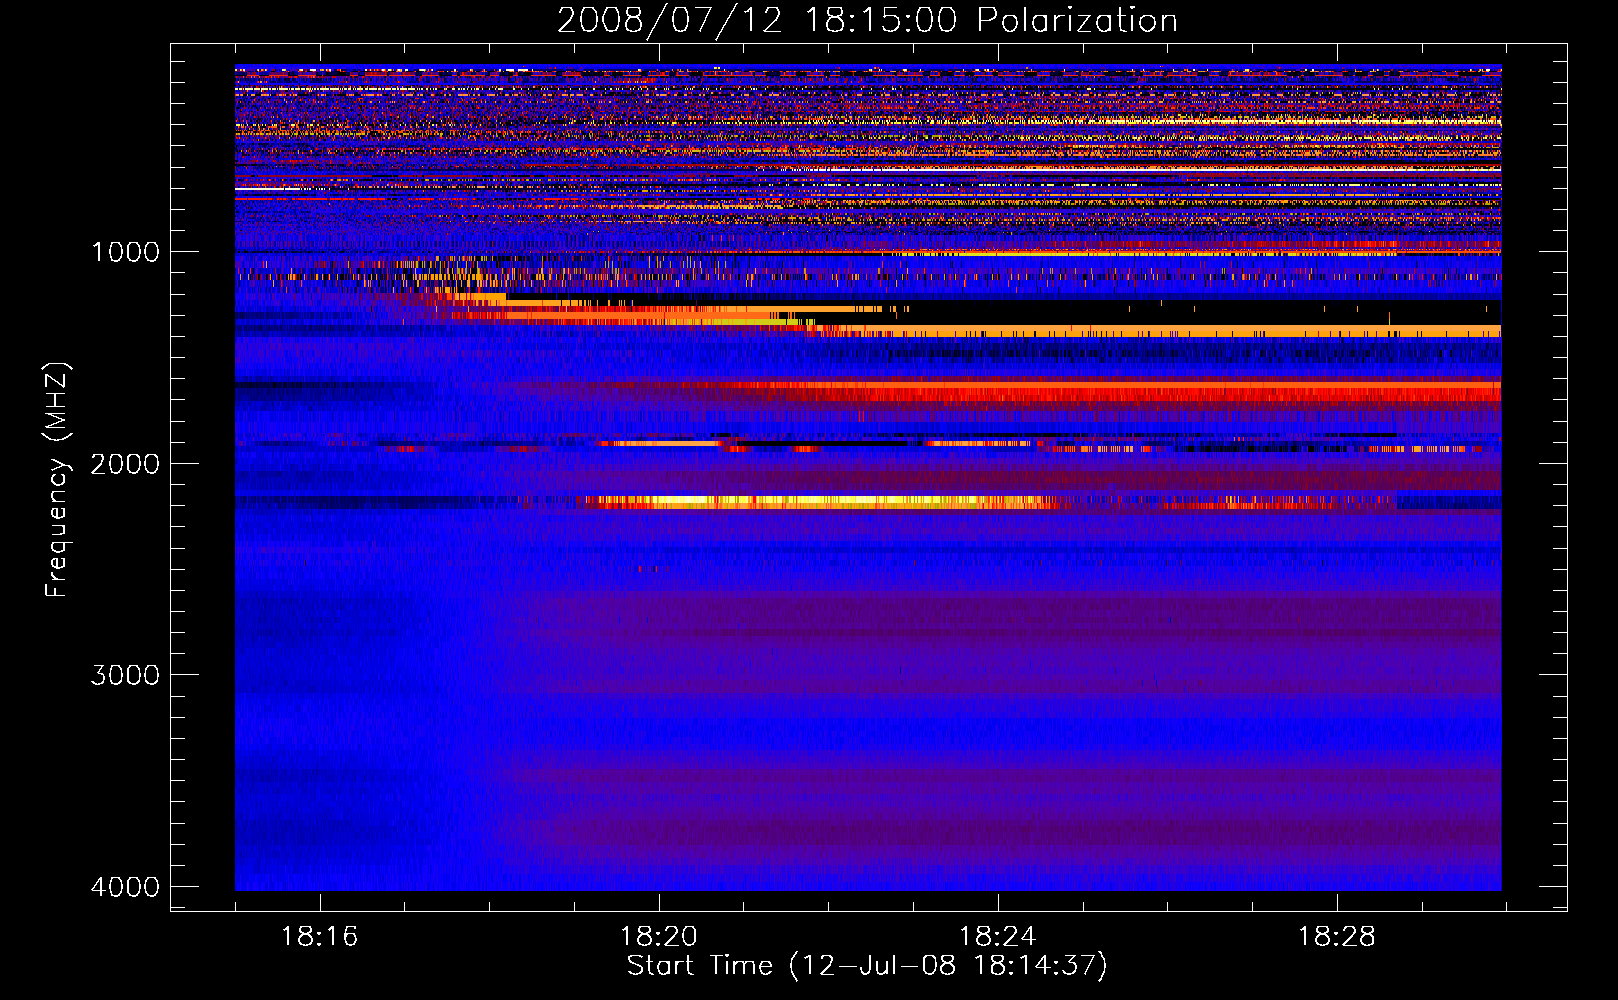The image size is (1618, 1000).
Task: Click the 3000 frequency tick label
Action: point(125,675)
